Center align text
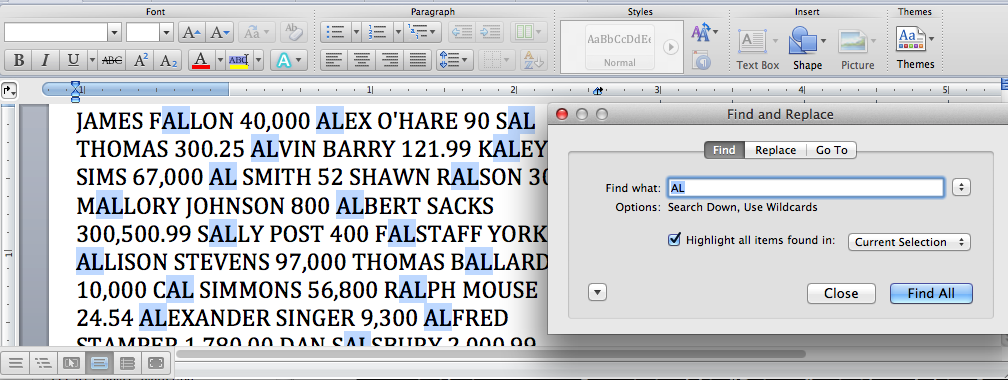The width and height of the screenshot is (1008, 380). 362,61
